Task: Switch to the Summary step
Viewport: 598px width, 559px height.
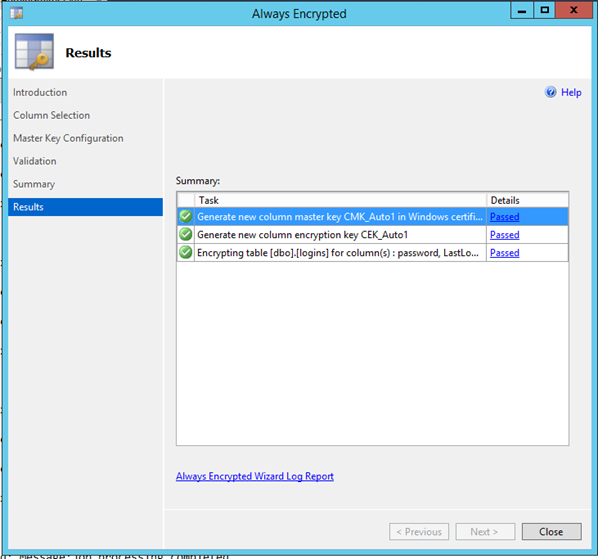Action: pyautogui.click(x=34, y=184)
